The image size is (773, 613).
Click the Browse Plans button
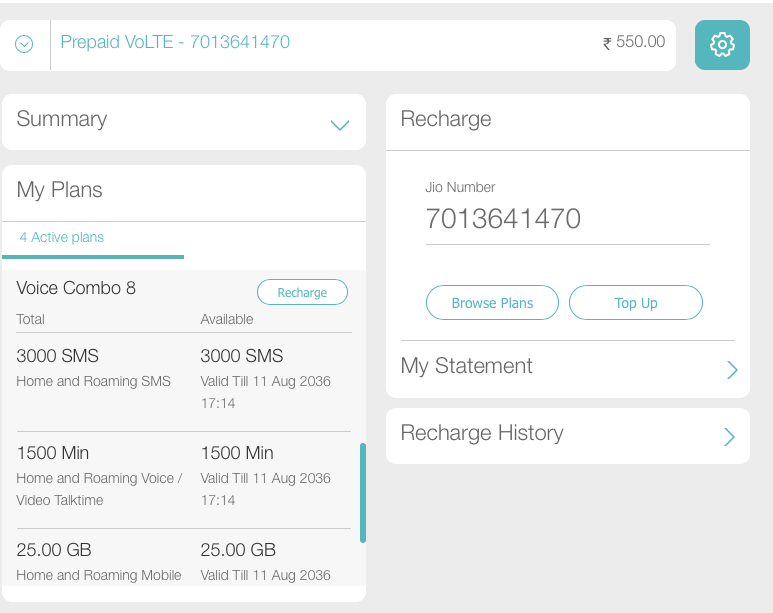point(492,303)
